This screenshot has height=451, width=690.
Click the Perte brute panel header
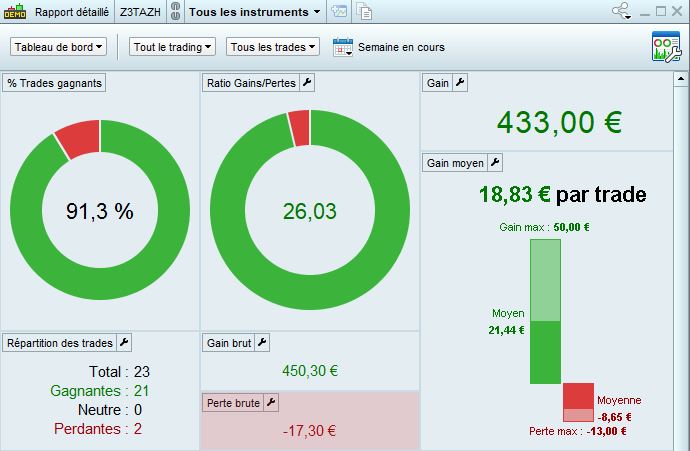click(233, 403)
